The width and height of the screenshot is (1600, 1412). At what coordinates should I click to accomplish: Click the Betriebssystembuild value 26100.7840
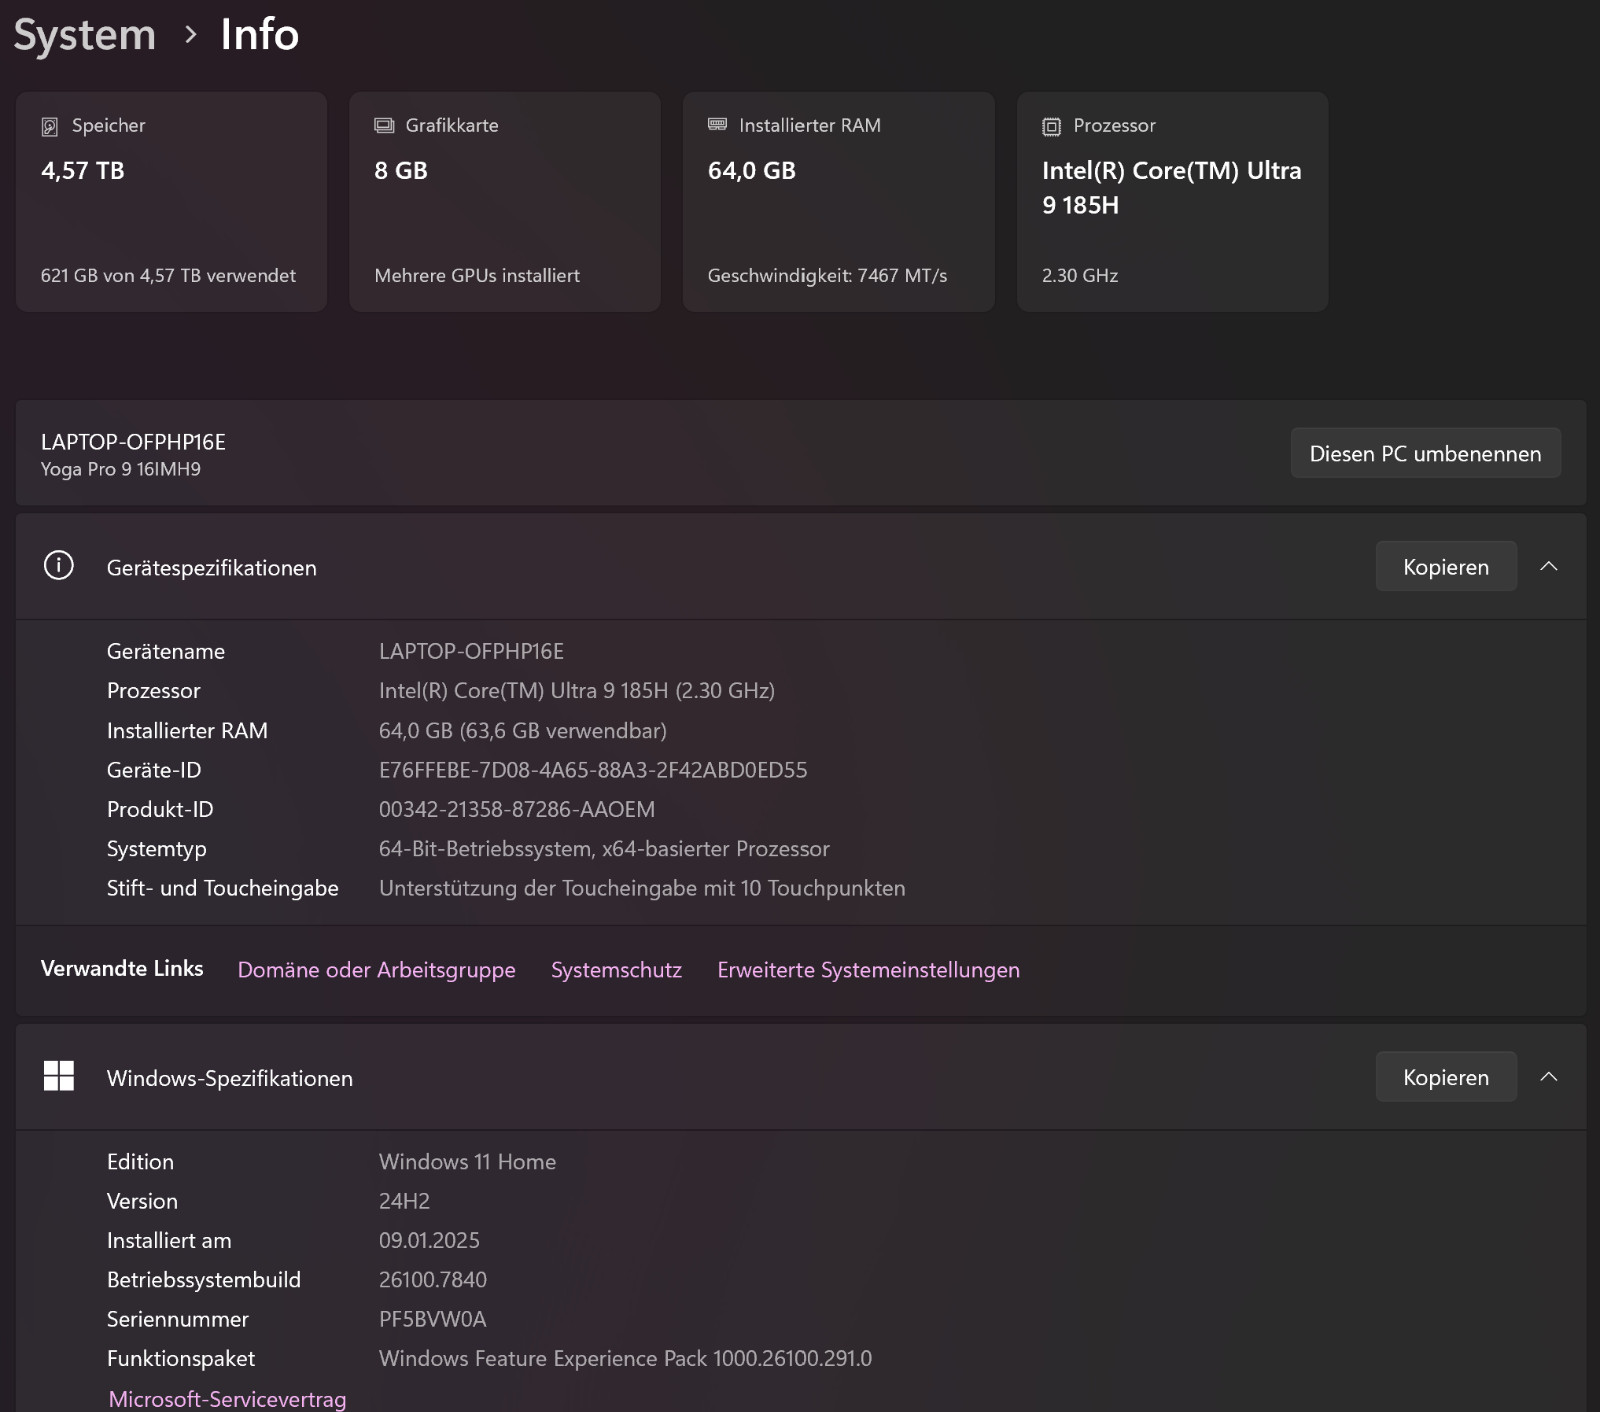coord(433,1279)
